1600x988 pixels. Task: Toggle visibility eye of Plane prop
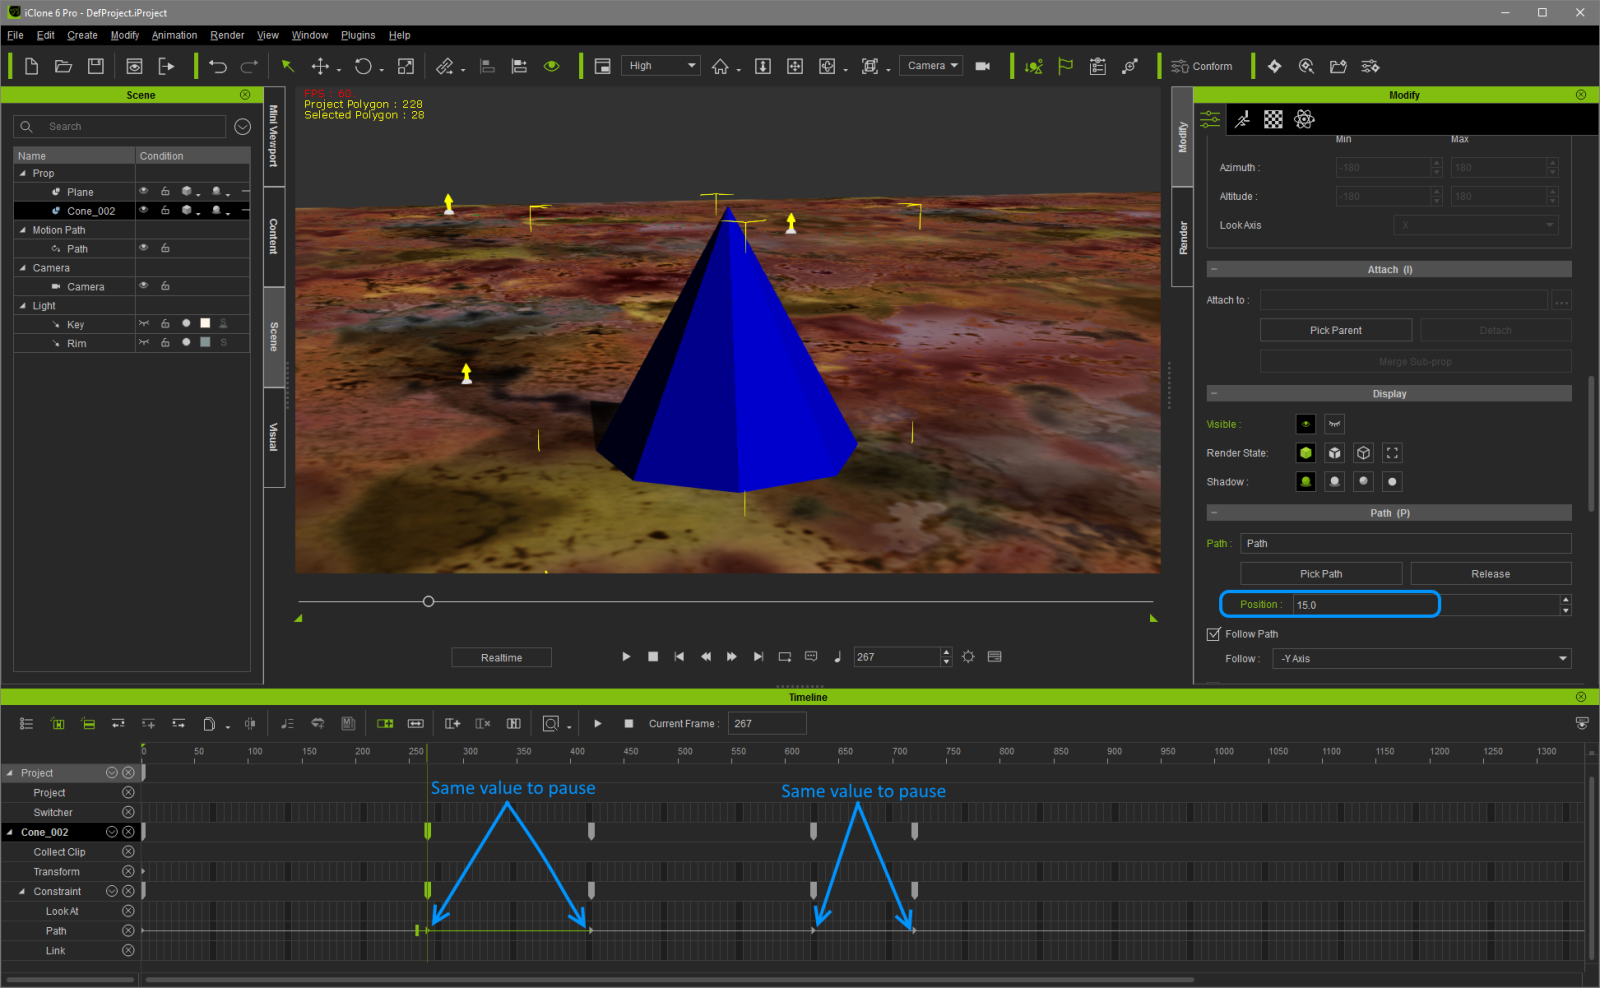coord(144,191)
